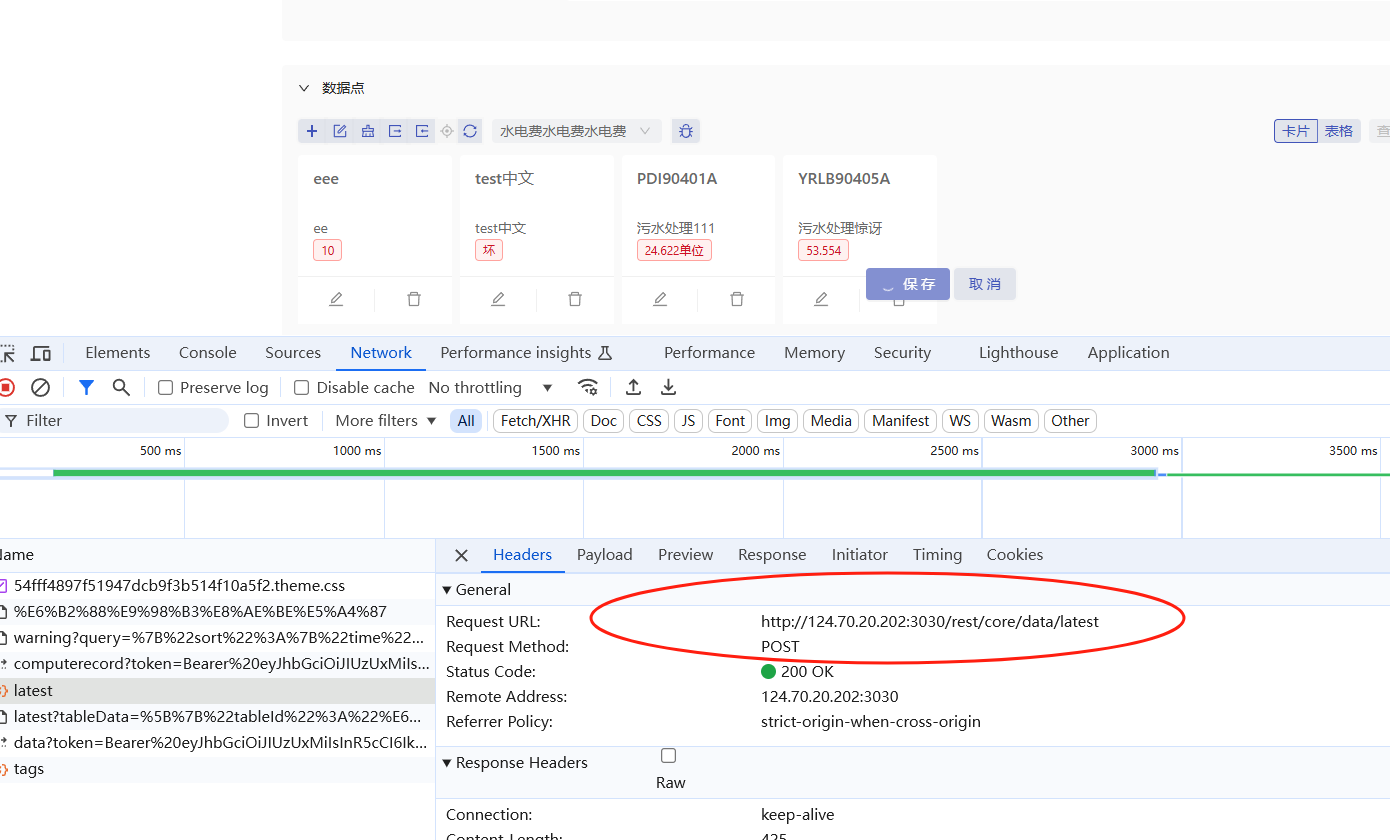Click the edit icon beside the plus button
Image resolution: width=1390 pixels, height=840 pixels.
[x=340, y=131]
